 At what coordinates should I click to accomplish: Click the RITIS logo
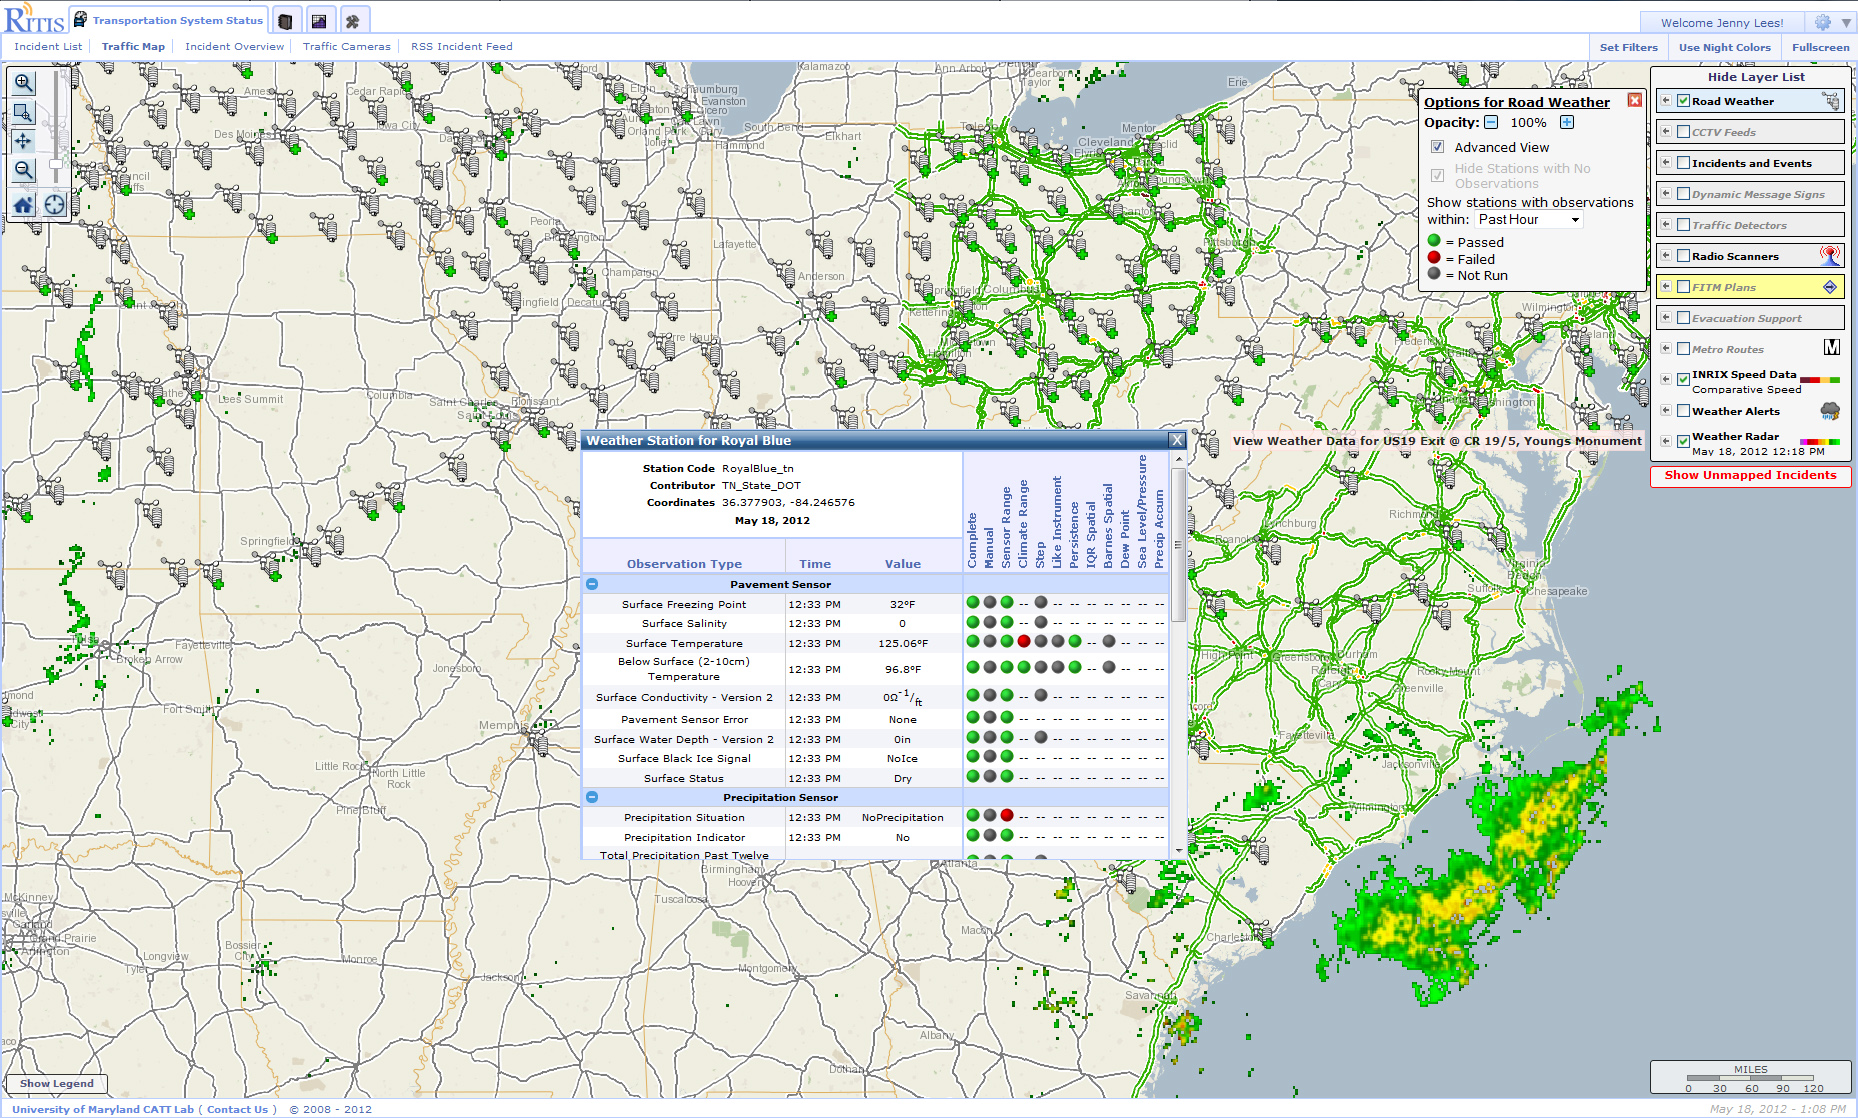click(34, 20)
